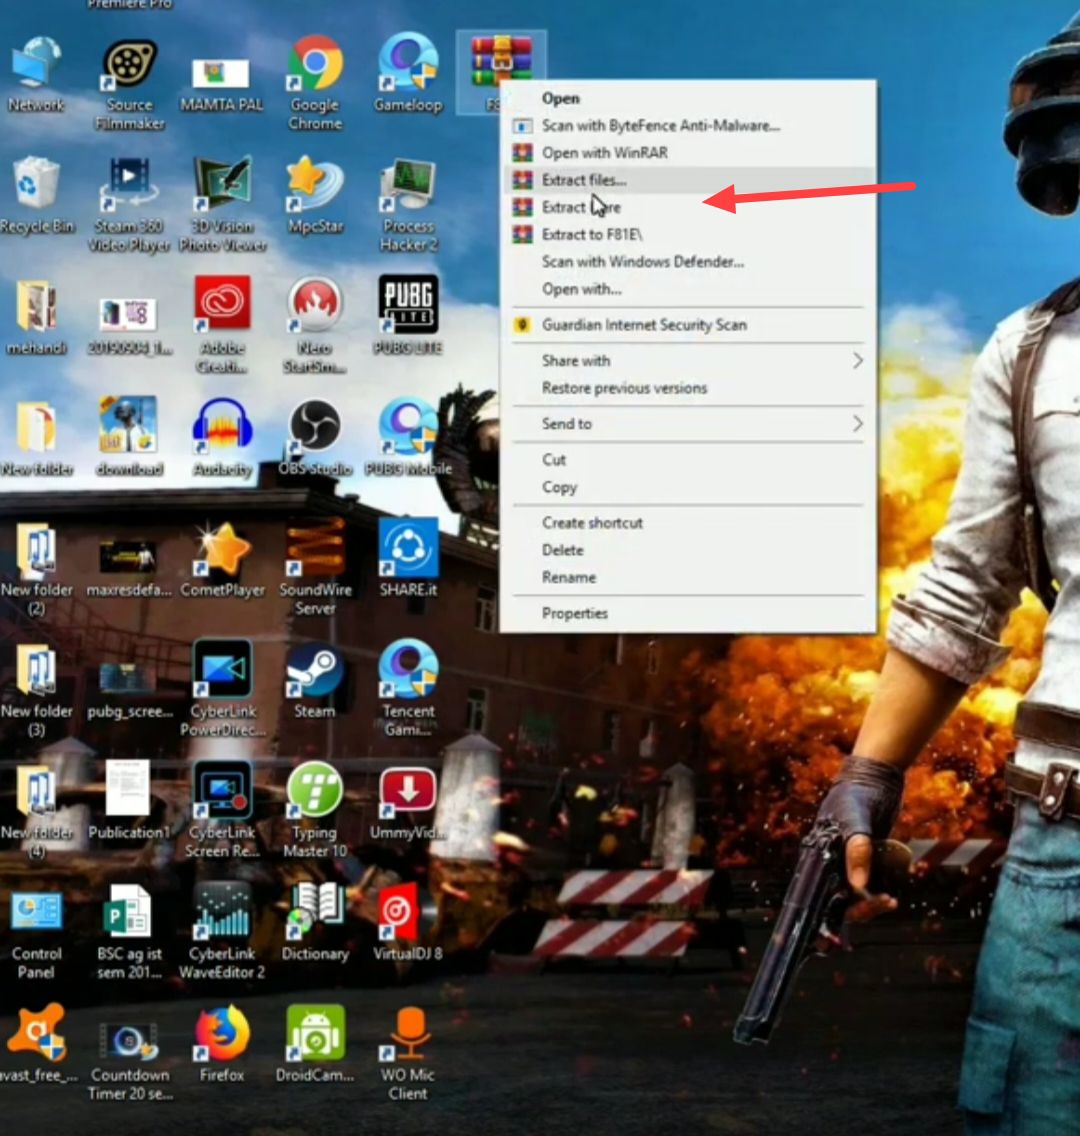Image resolution: width=1080 pixels, height=1136 pixels.
Task: Select the Firefox shortcut
Action: click(x=222, y=1045)
